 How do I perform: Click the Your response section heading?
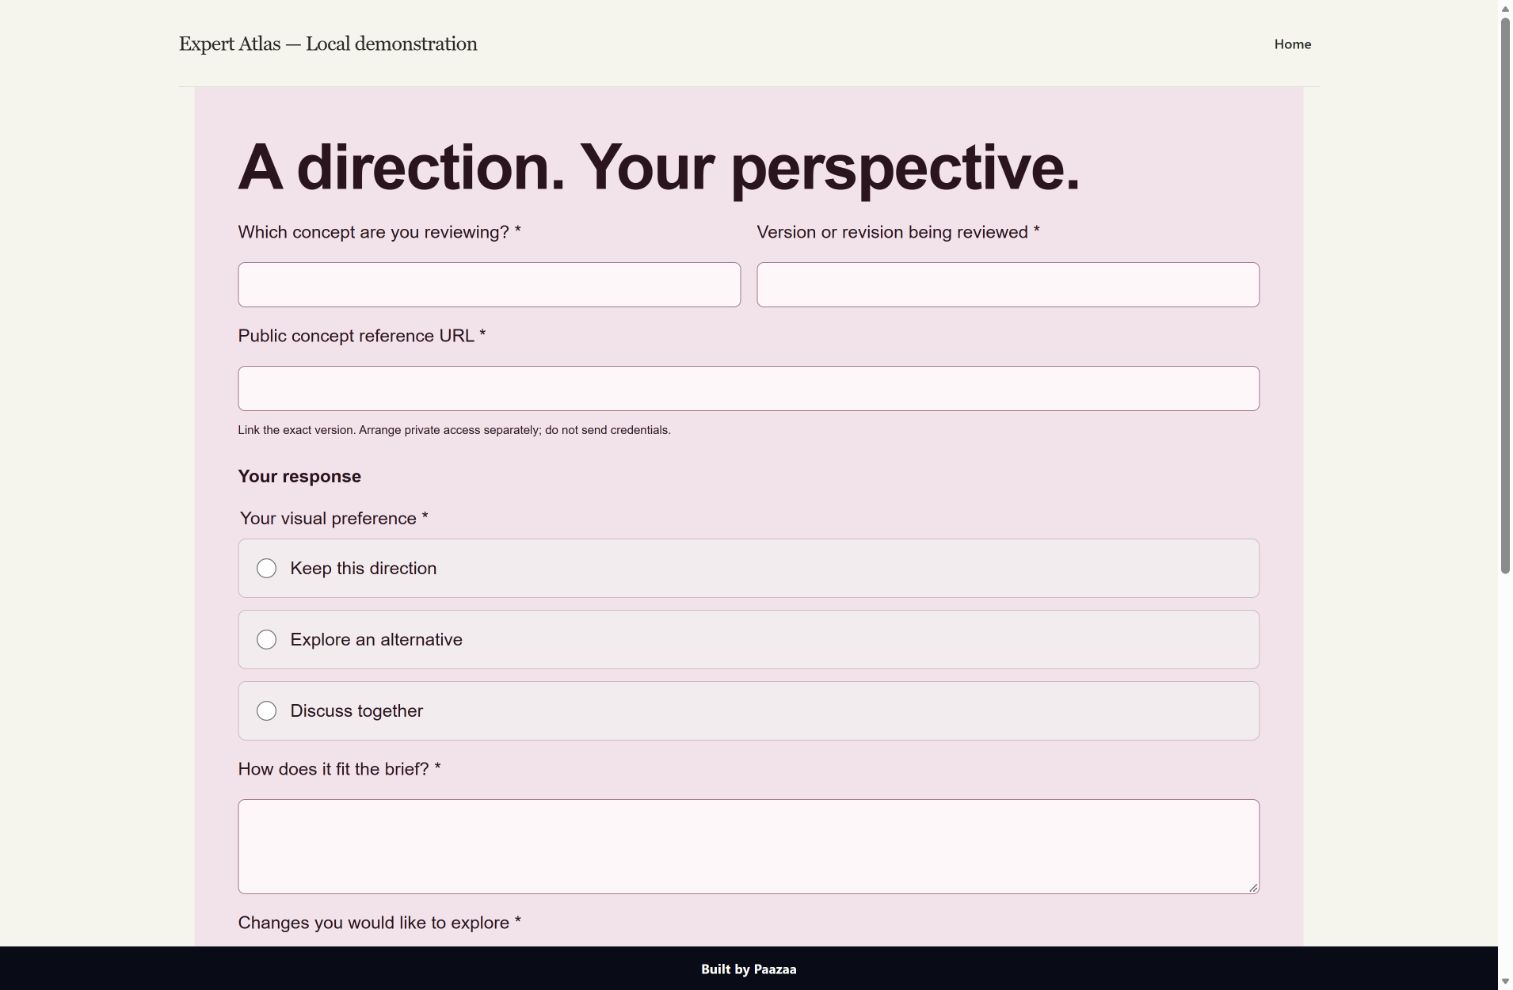(x=299, y=477)
